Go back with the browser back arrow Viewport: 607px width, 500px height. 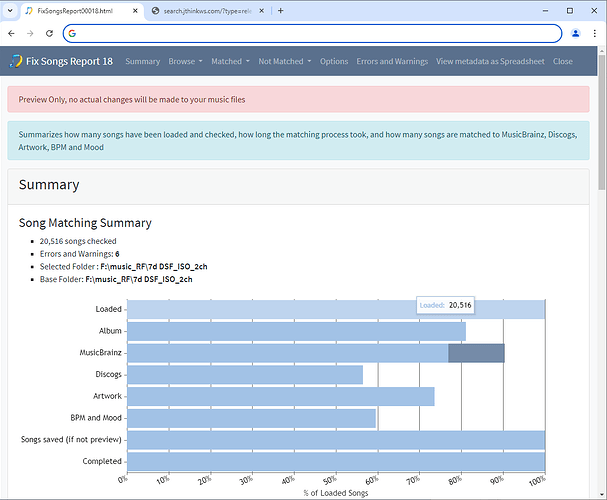pos(11,34)
